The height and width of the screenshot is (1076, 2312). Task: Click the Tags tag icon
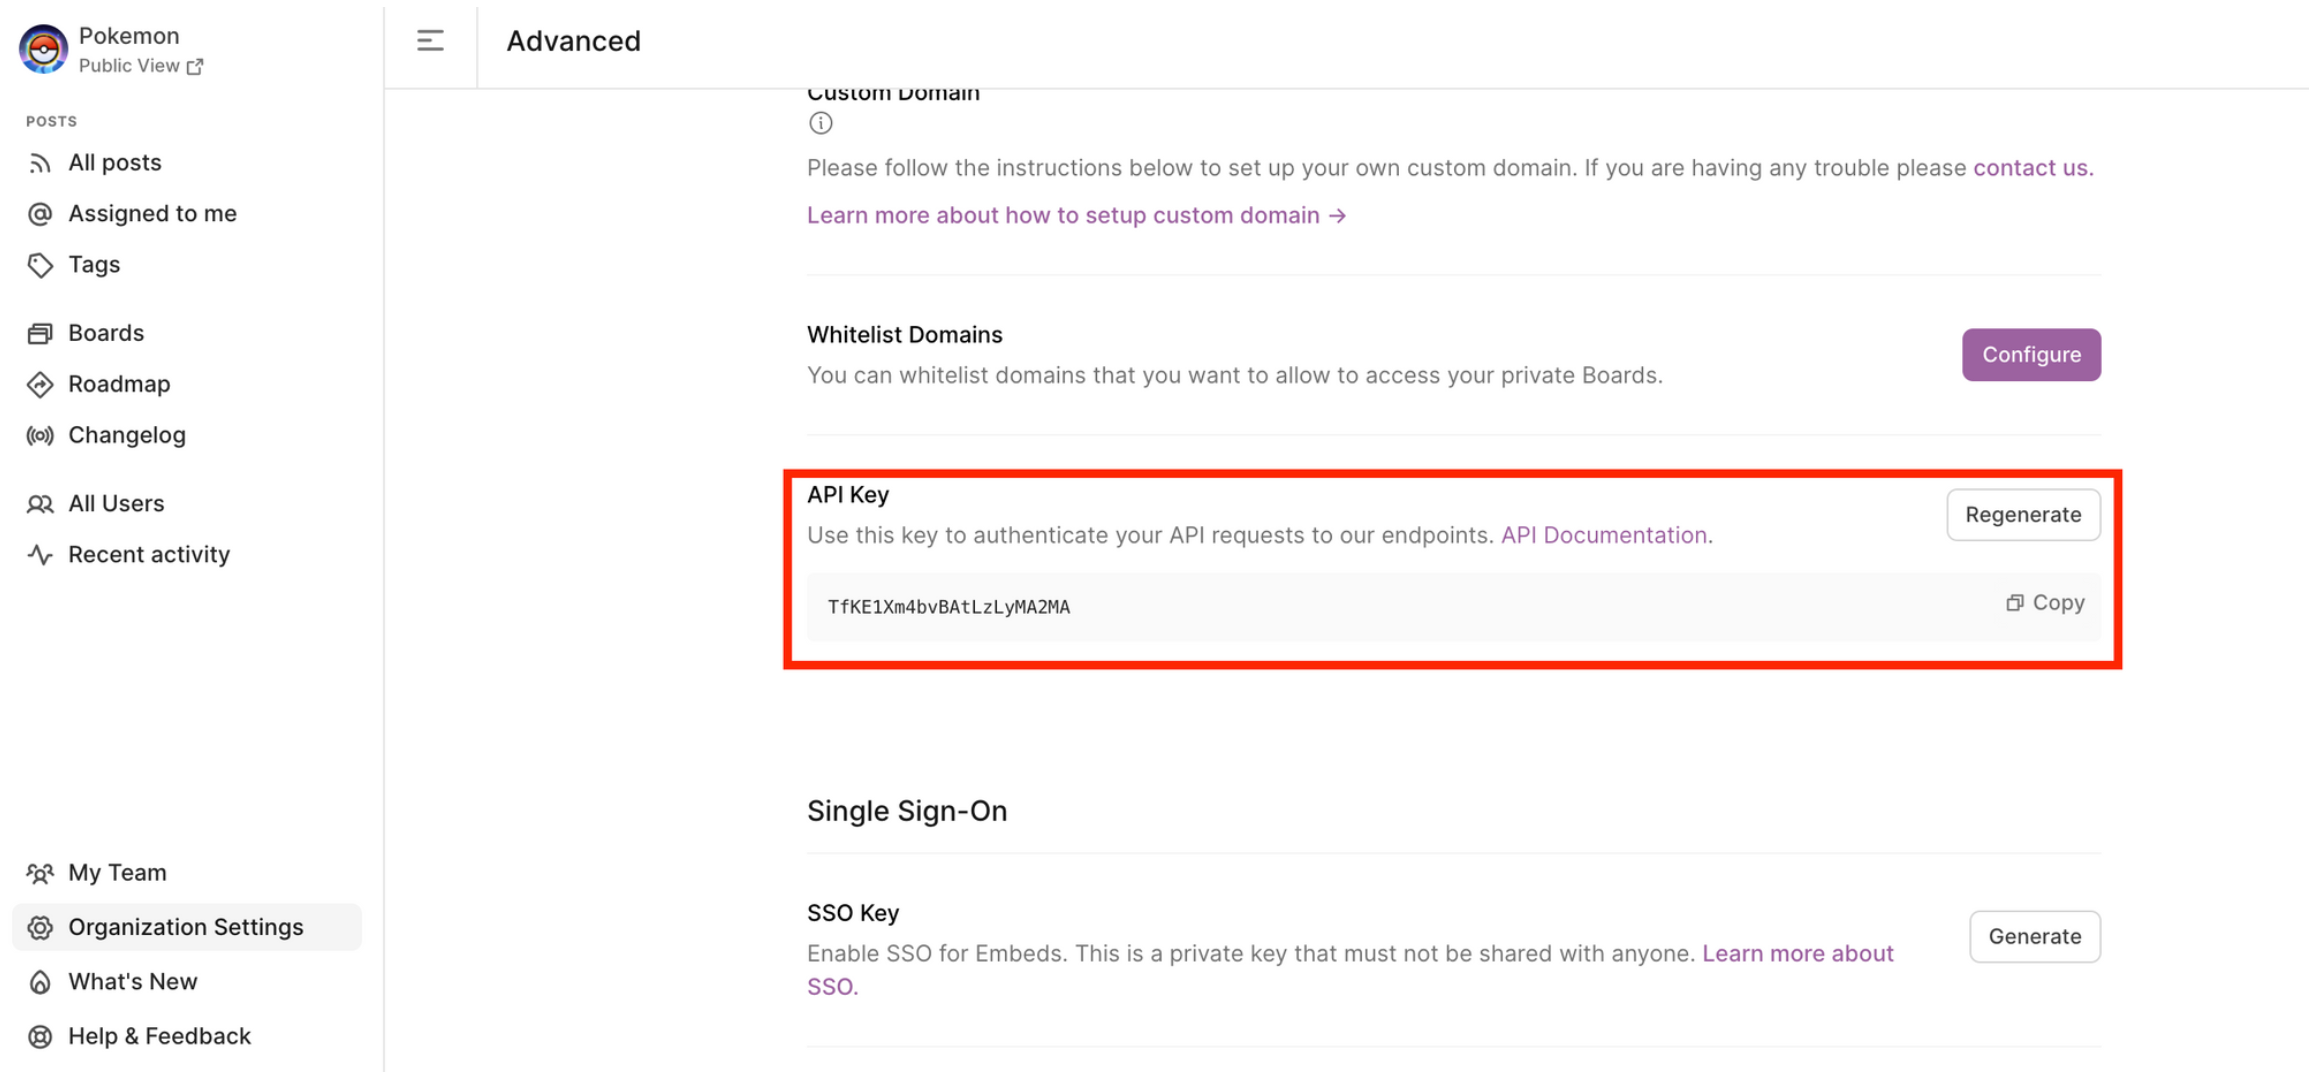click(x=40, y=265)
